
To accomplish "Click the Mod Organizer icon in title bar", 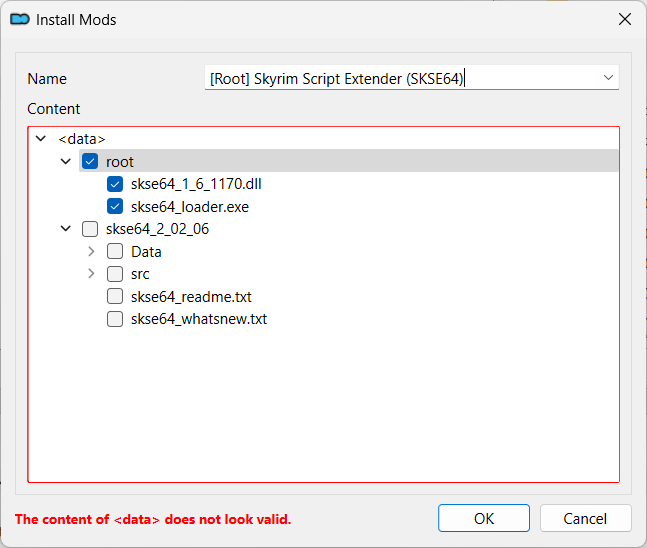I will click(19, 19).
